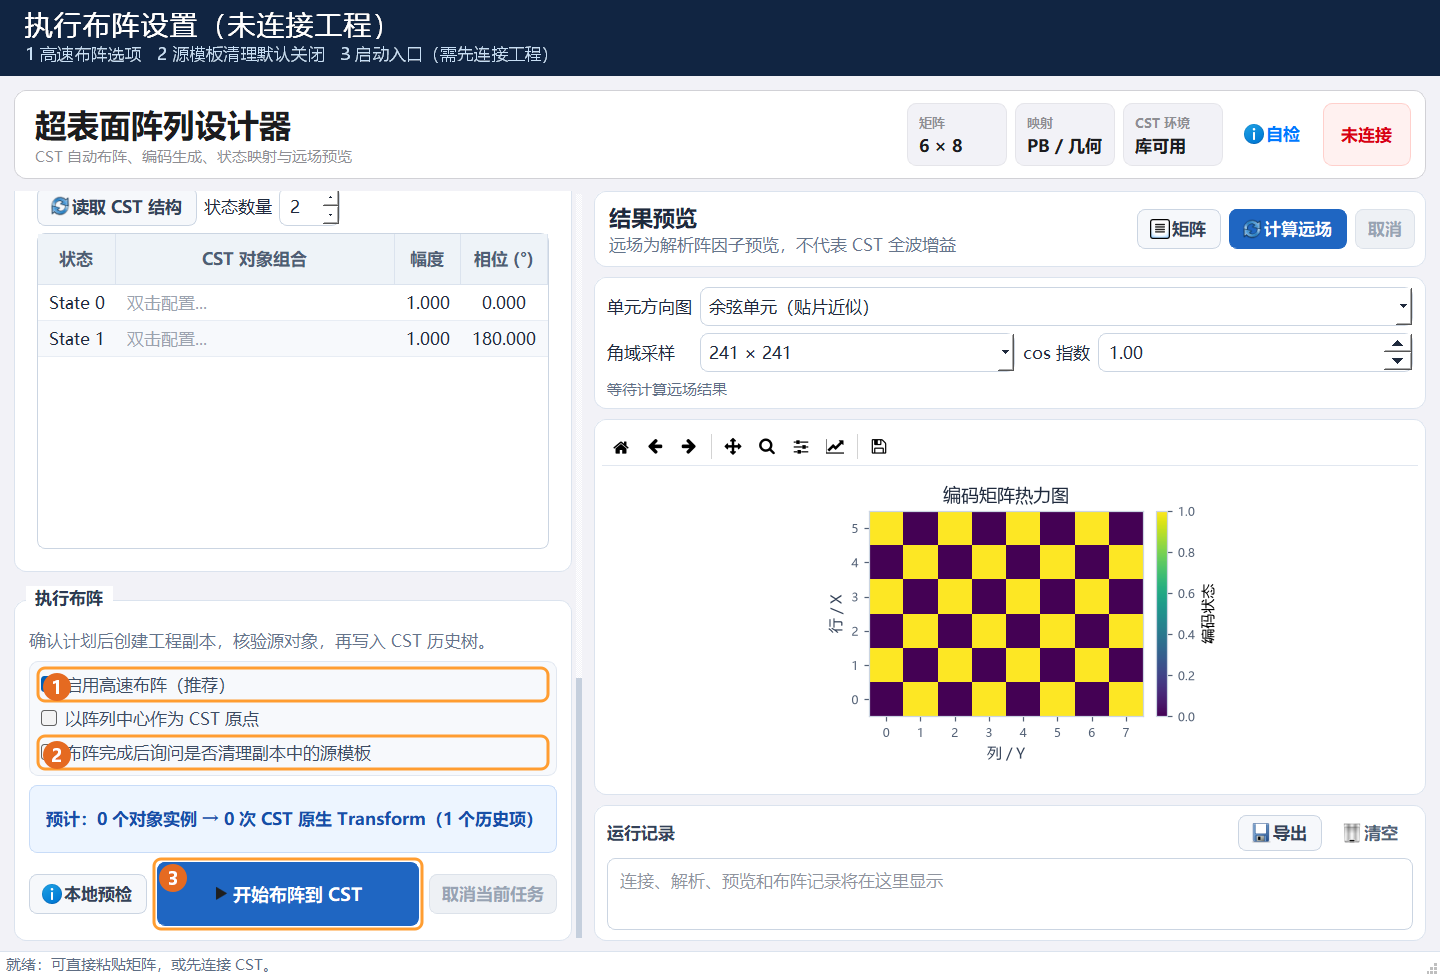Image resolution: width=1440 pixels, height=976 pixels.
Task: Click the 开始布阵到 CST button
Action: [x=288, y=894]
